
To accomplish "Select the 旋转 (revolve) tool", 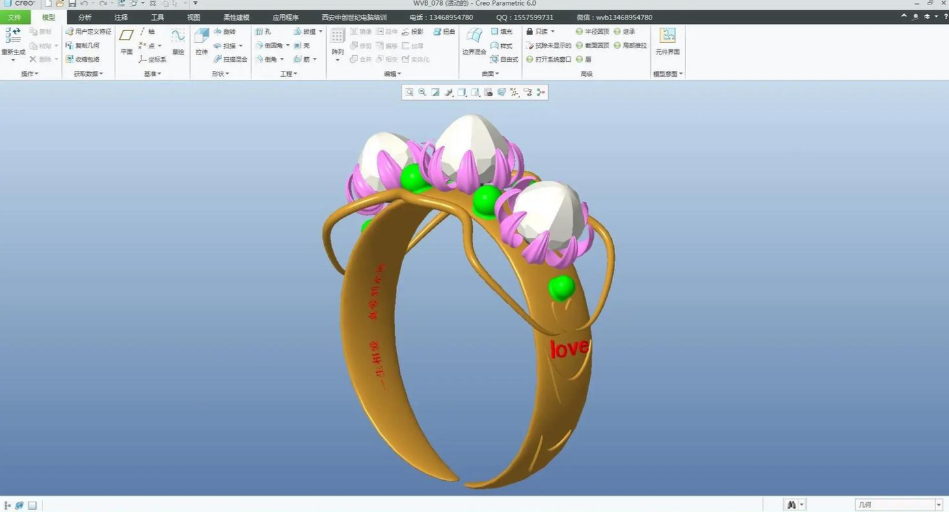I will 225,31.
